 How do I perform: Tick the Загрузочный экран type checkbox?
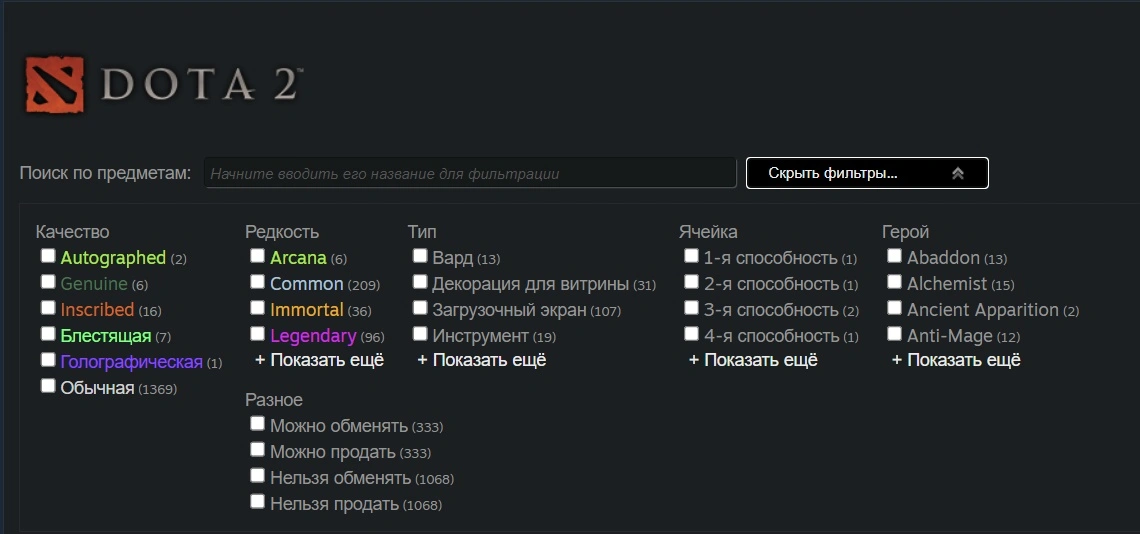420,308
